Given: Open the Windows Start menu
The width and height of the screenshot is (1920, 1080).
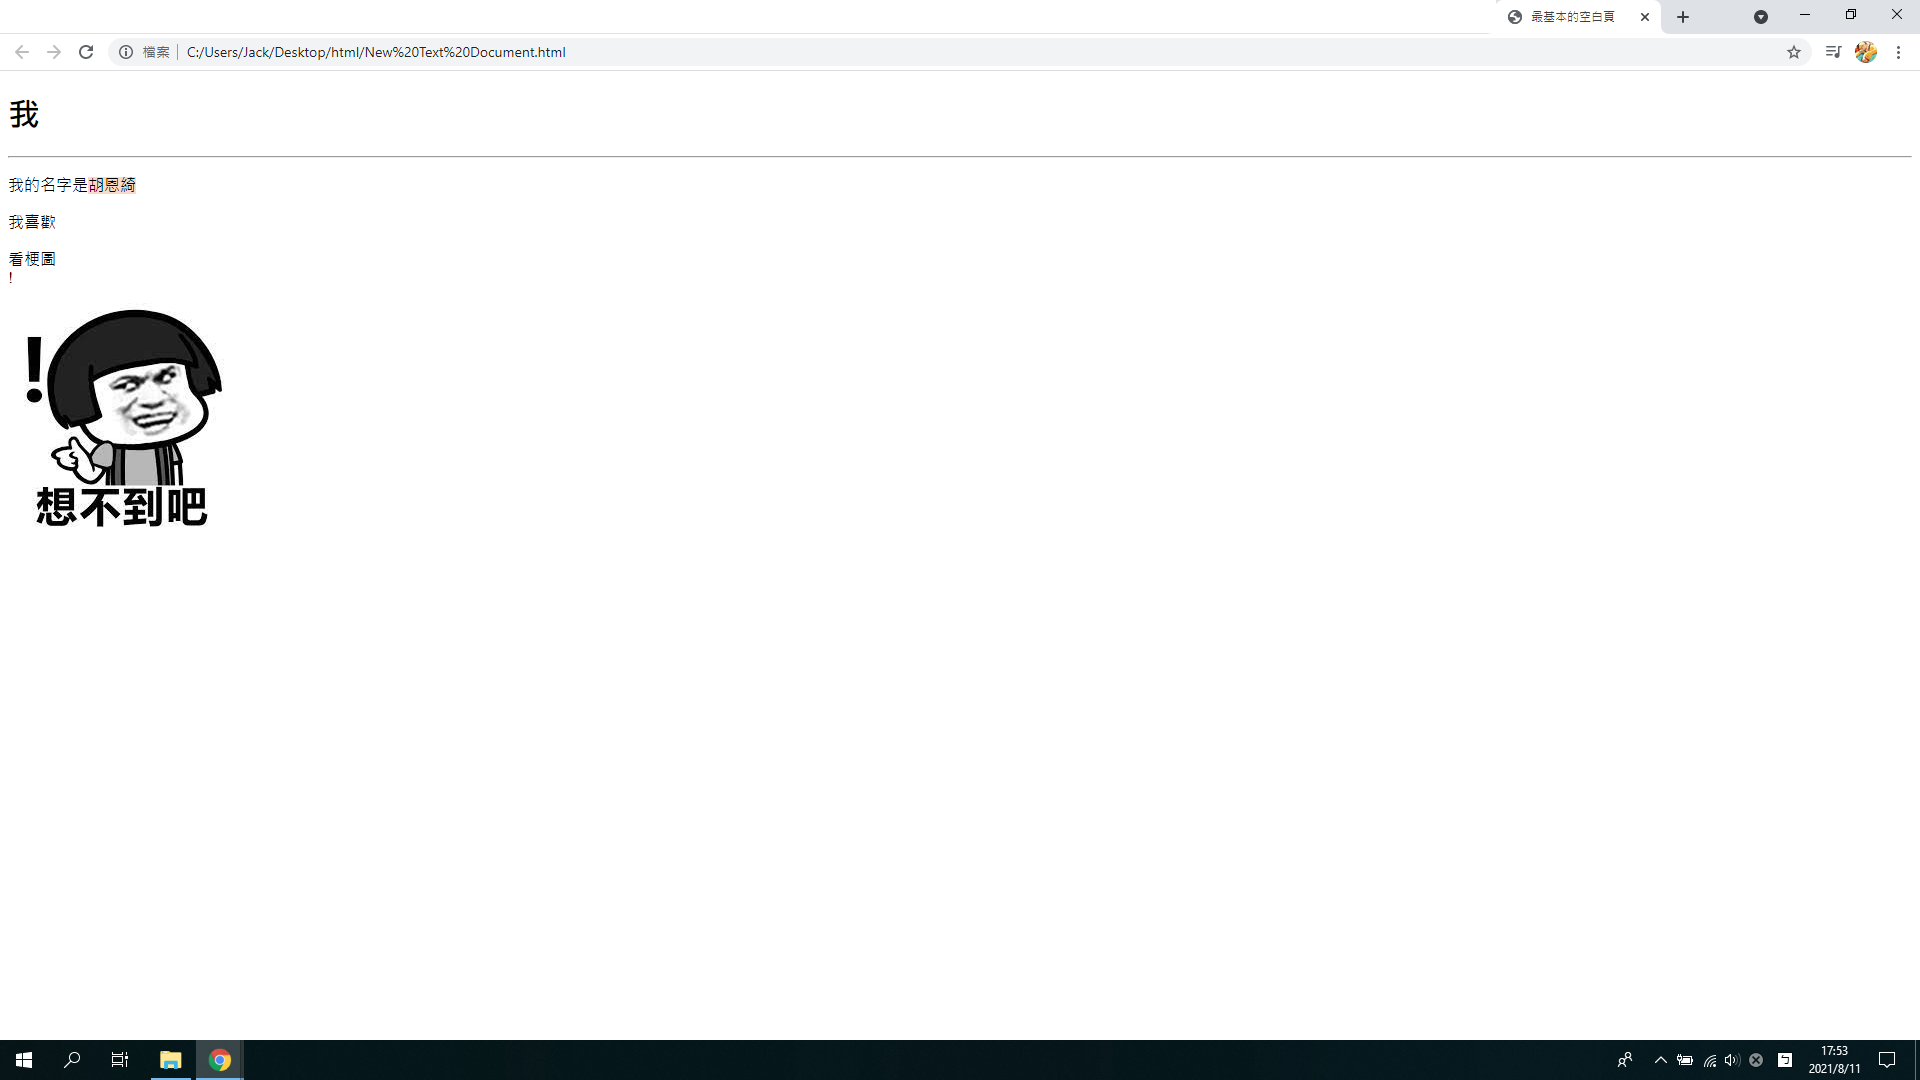Looking at the screenshot, I should (24, 1060).
